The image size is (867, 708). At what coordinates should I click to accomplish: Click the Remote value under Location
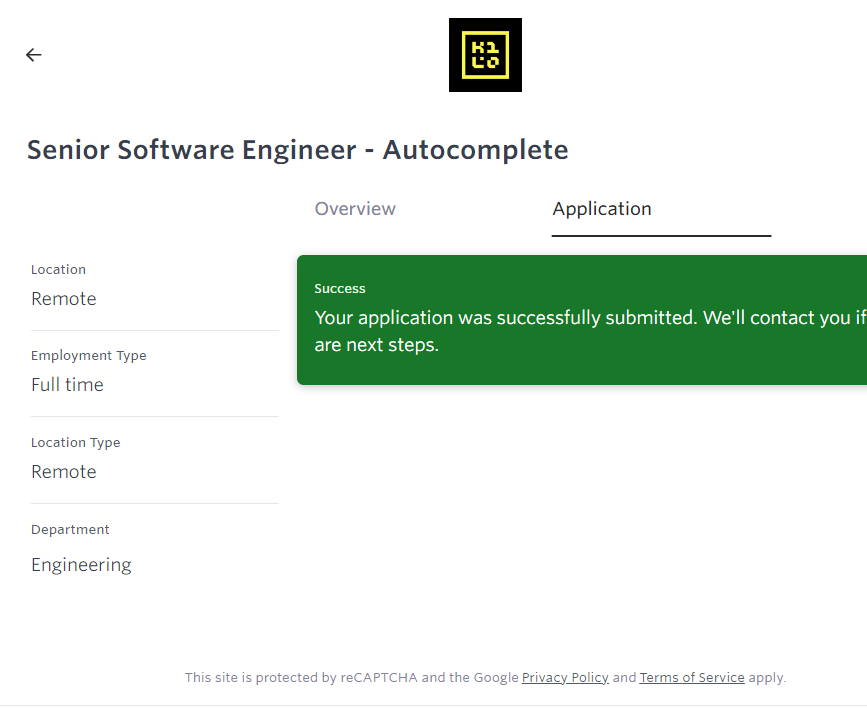coord(64,299)
